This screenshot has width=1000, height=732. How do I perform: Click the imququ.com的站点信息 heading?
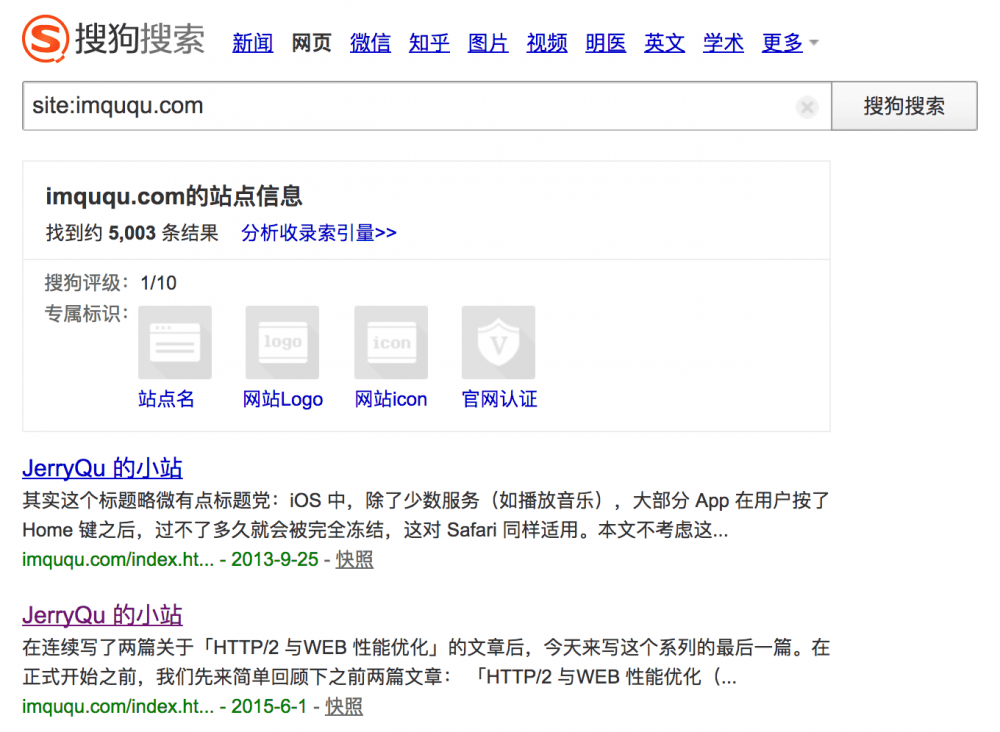click(174, 196)
